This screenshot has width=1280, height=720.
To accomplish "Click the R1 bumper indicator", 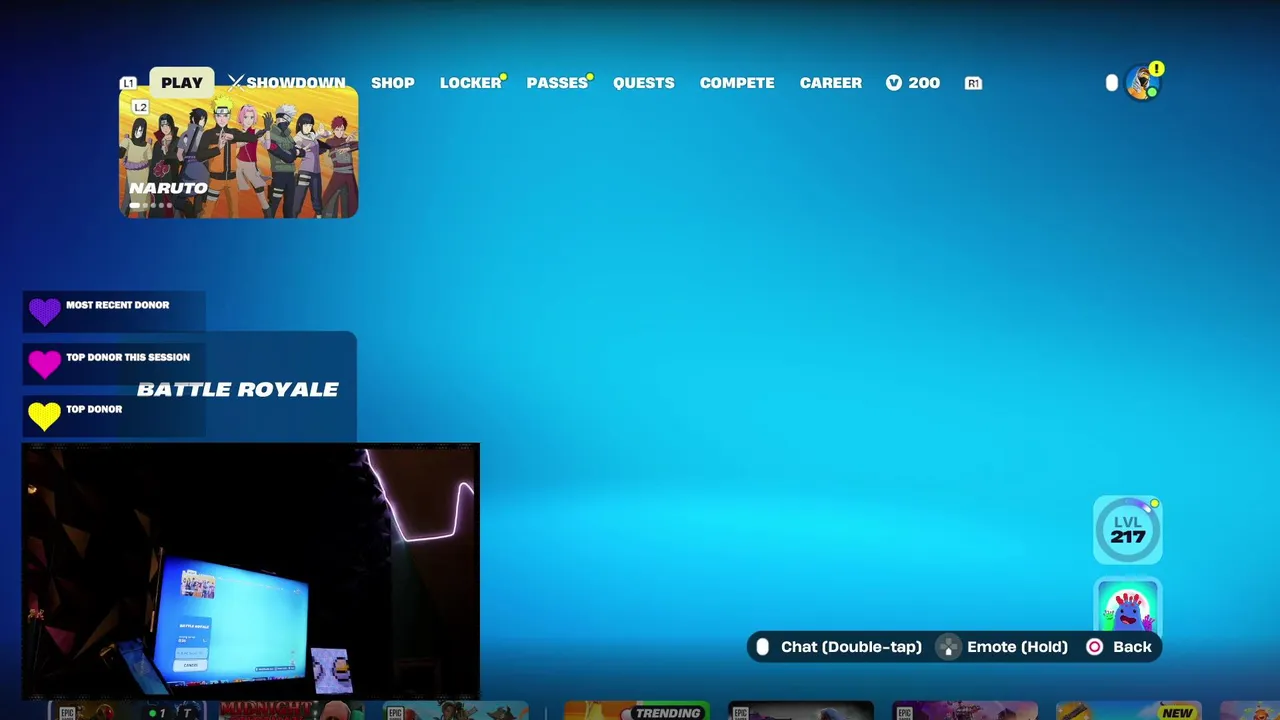I will [973, 83].
